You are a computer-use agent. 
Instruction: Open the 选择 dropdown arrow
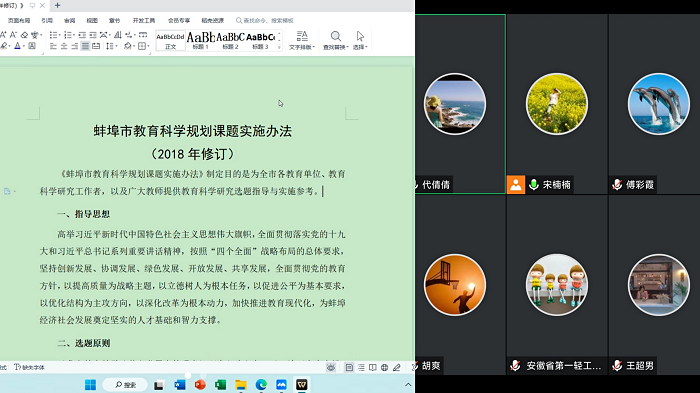[x=366, y=47]
